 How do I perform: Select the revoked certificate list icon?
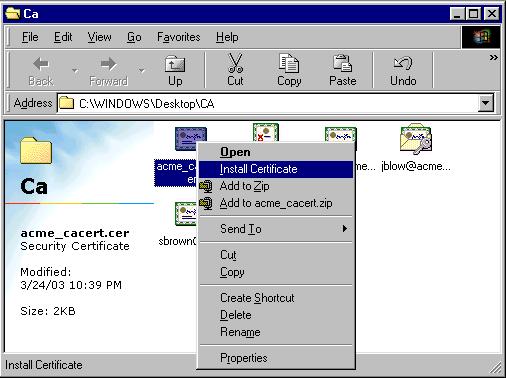point(265,132)
